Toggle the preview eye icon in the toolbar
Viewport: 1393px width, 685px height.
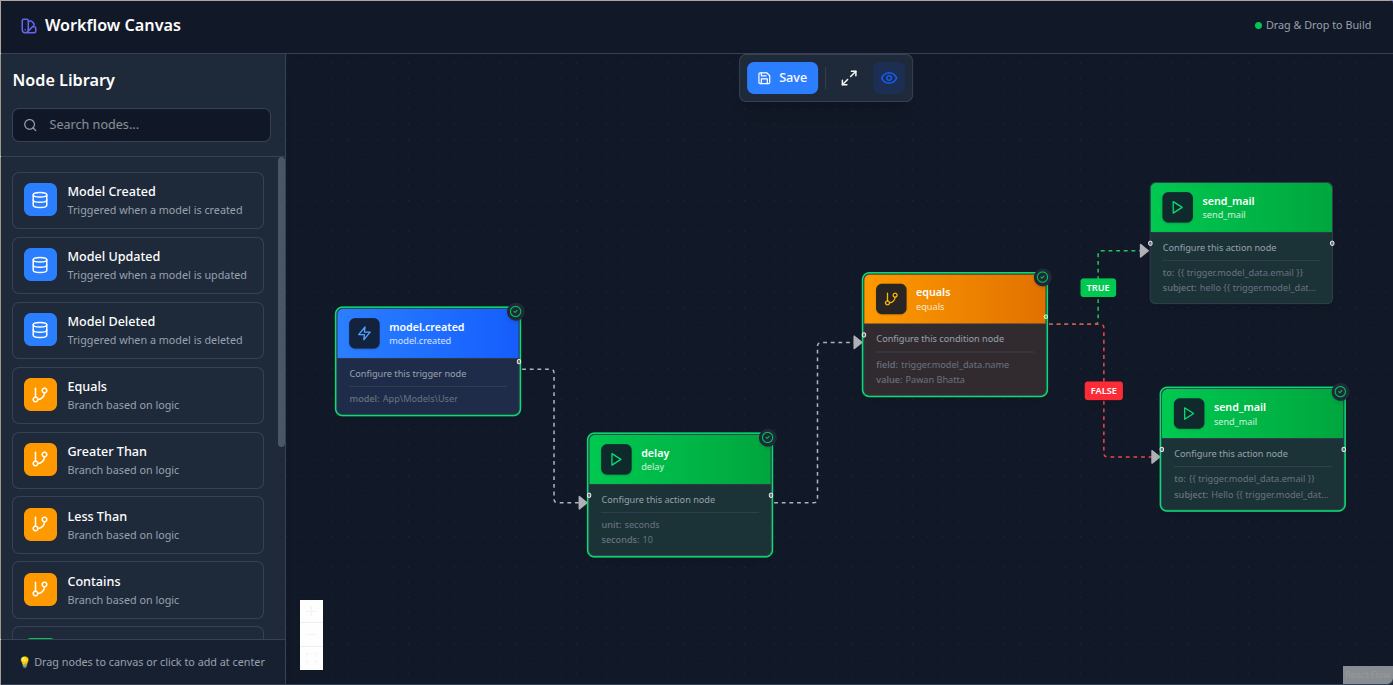point(889,77)
